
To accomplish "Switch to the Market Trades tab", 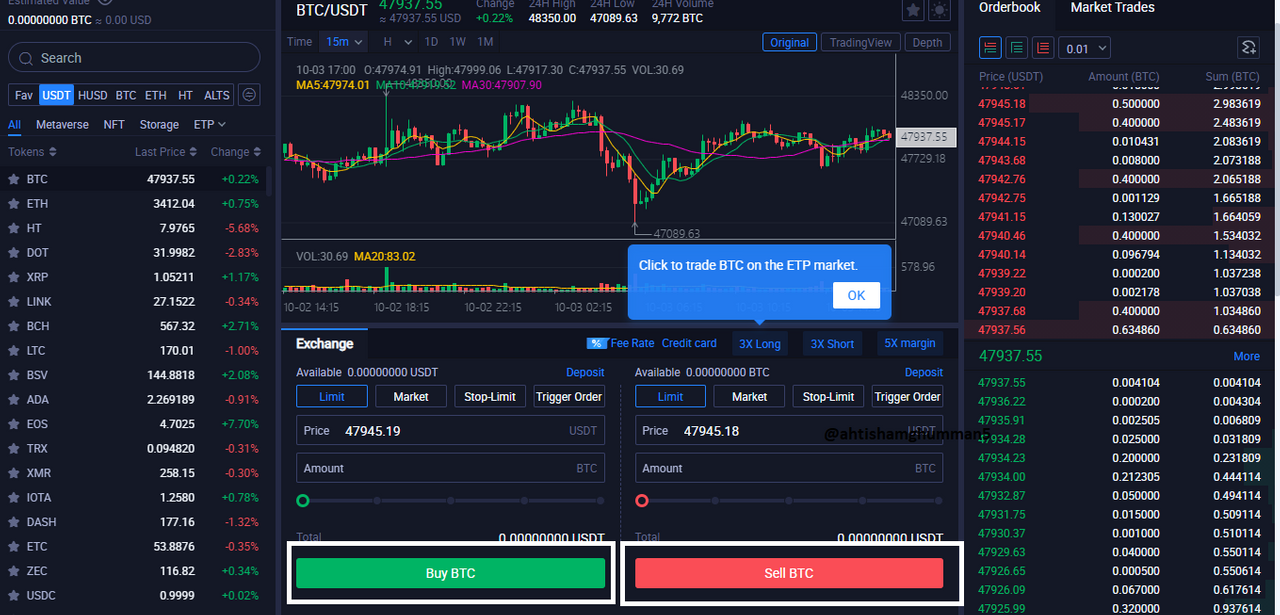I will (1112, 8).
